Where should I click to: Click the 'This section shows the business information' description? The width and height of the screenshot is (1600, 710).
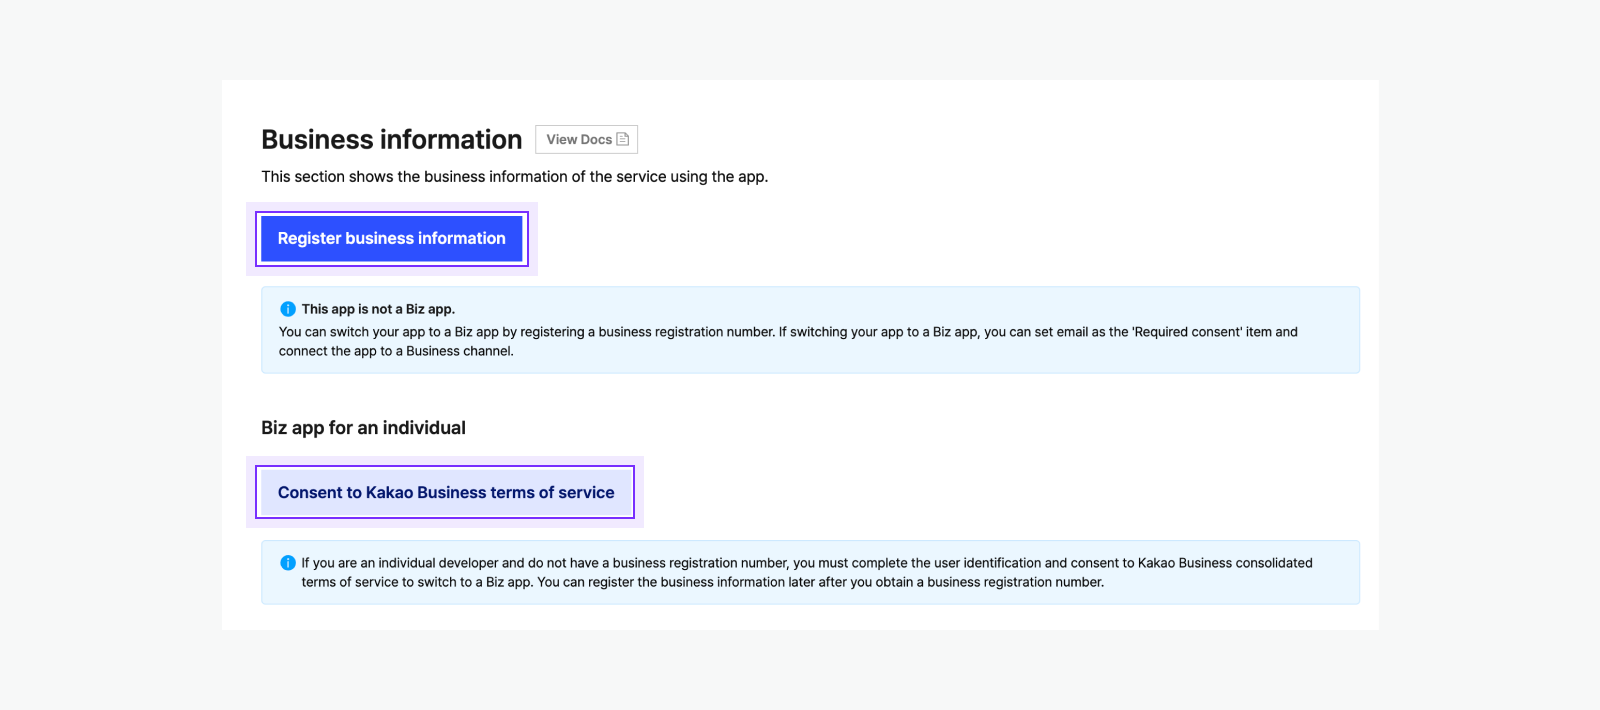(514, 177)
